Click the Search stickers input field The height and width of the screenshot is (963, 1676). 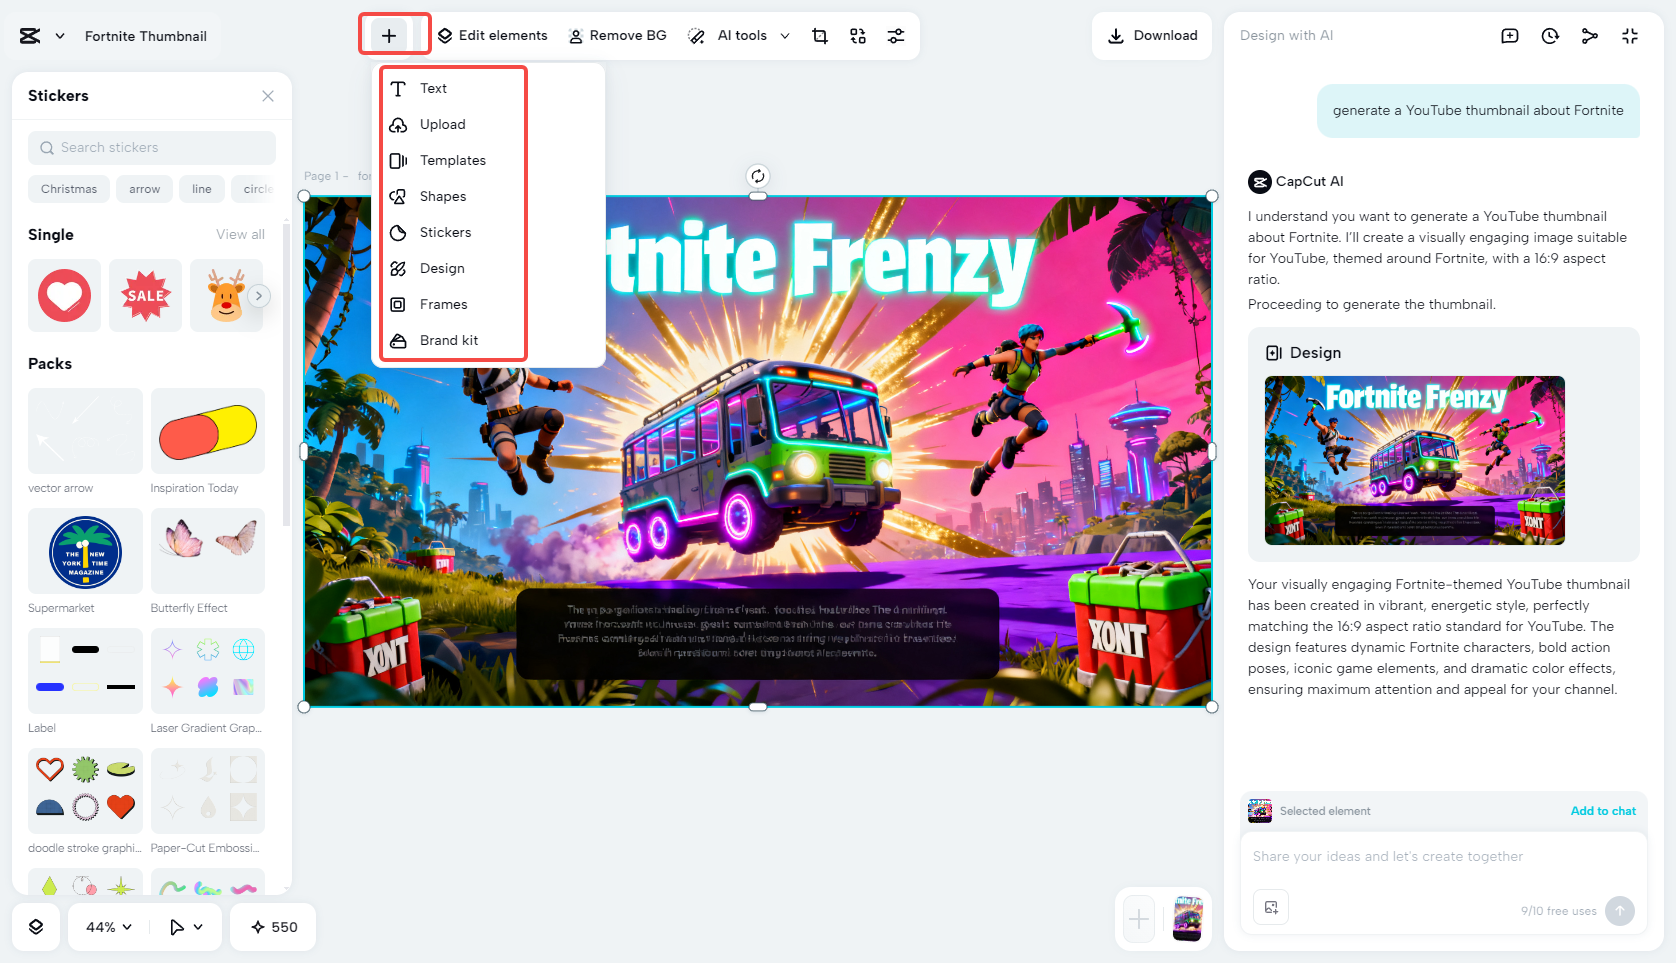[x=151, y=147]
